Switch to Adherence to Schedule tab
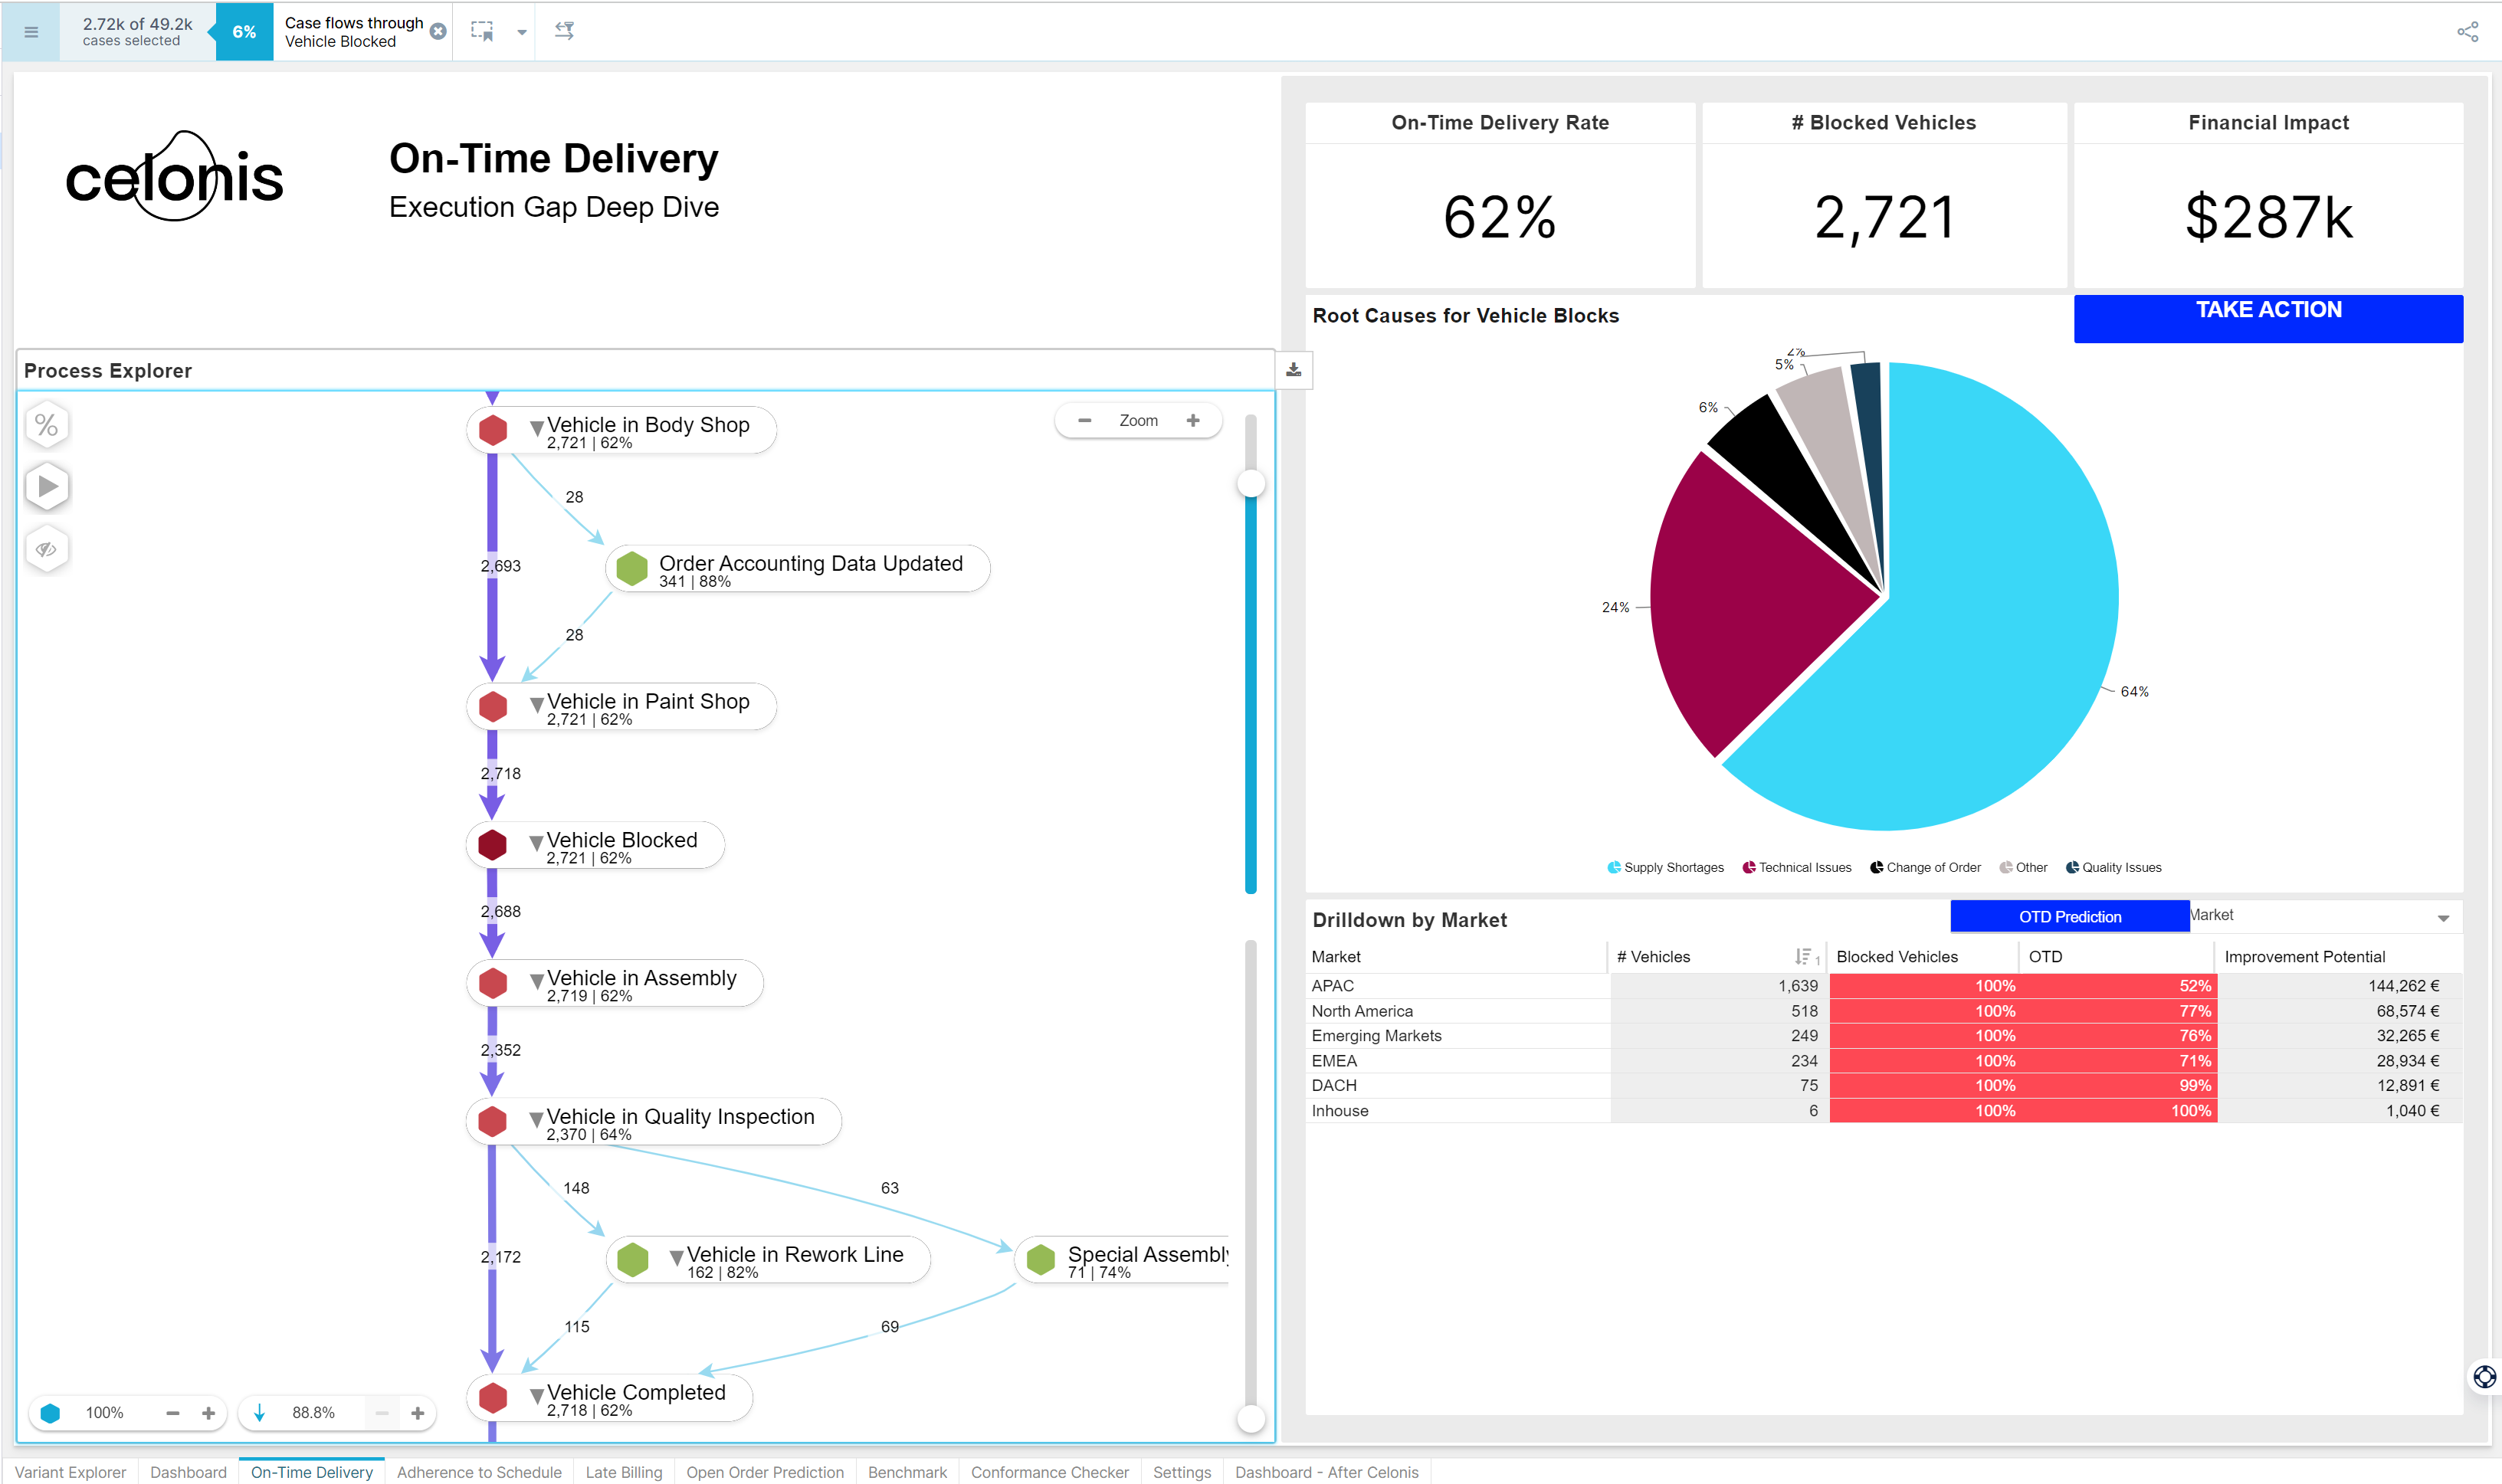This screenshot has height=1484, width=2502. [x=479, y=1472]
